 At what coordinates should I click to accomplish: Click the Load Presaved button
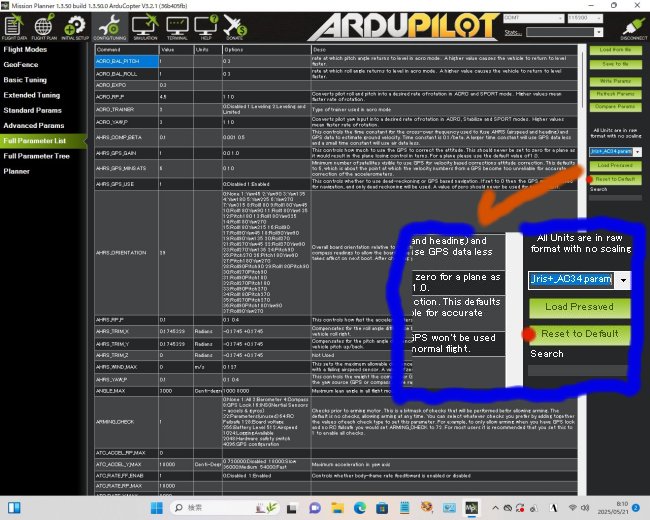(615, 165)
